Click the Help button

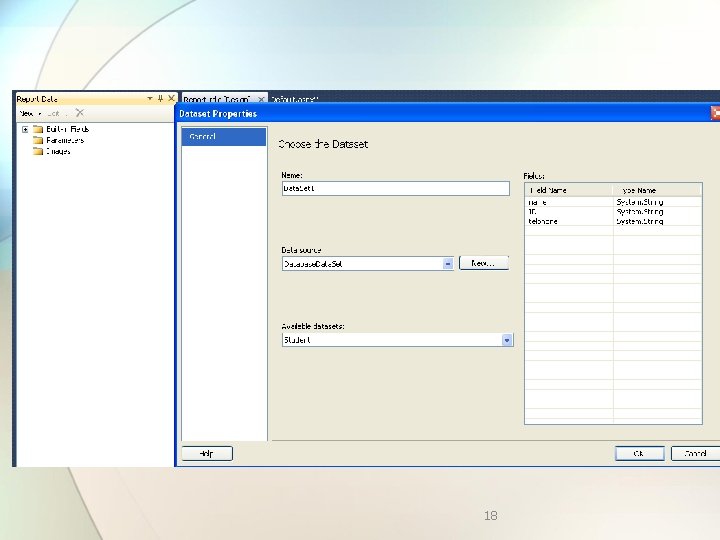point(207,454)
